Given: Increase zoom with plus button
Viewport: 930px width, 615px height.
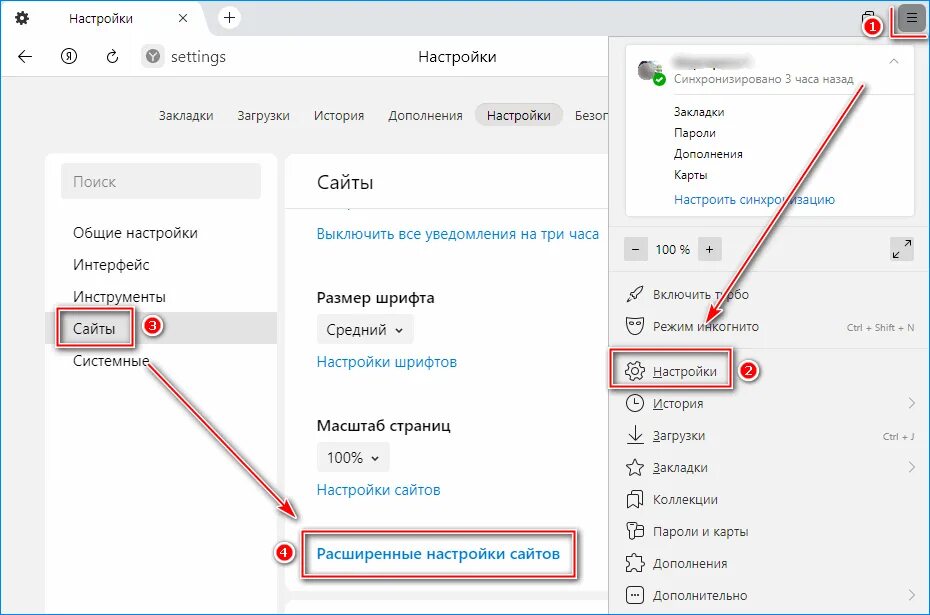Looking at the screenshot, I should pyautogui.click(x=709, y=249).
